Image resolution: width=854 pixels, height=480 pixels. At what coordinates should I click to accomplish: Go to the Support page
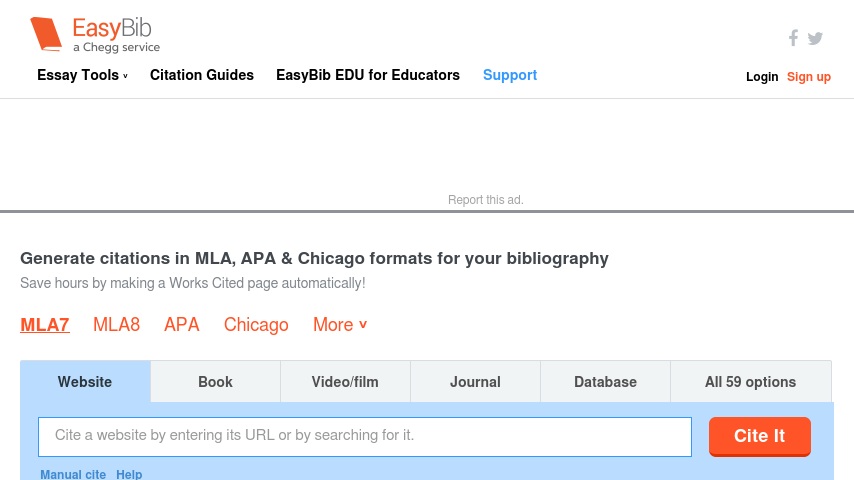click(x=510, y=75)
